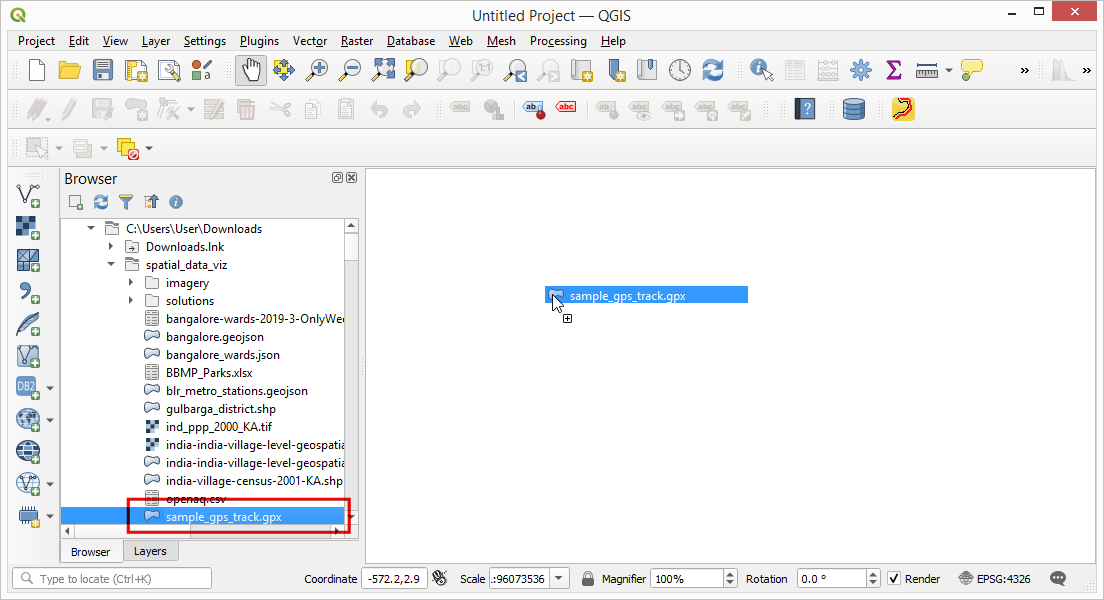
Task: Open the Processing menu
Action: [558, 41]
